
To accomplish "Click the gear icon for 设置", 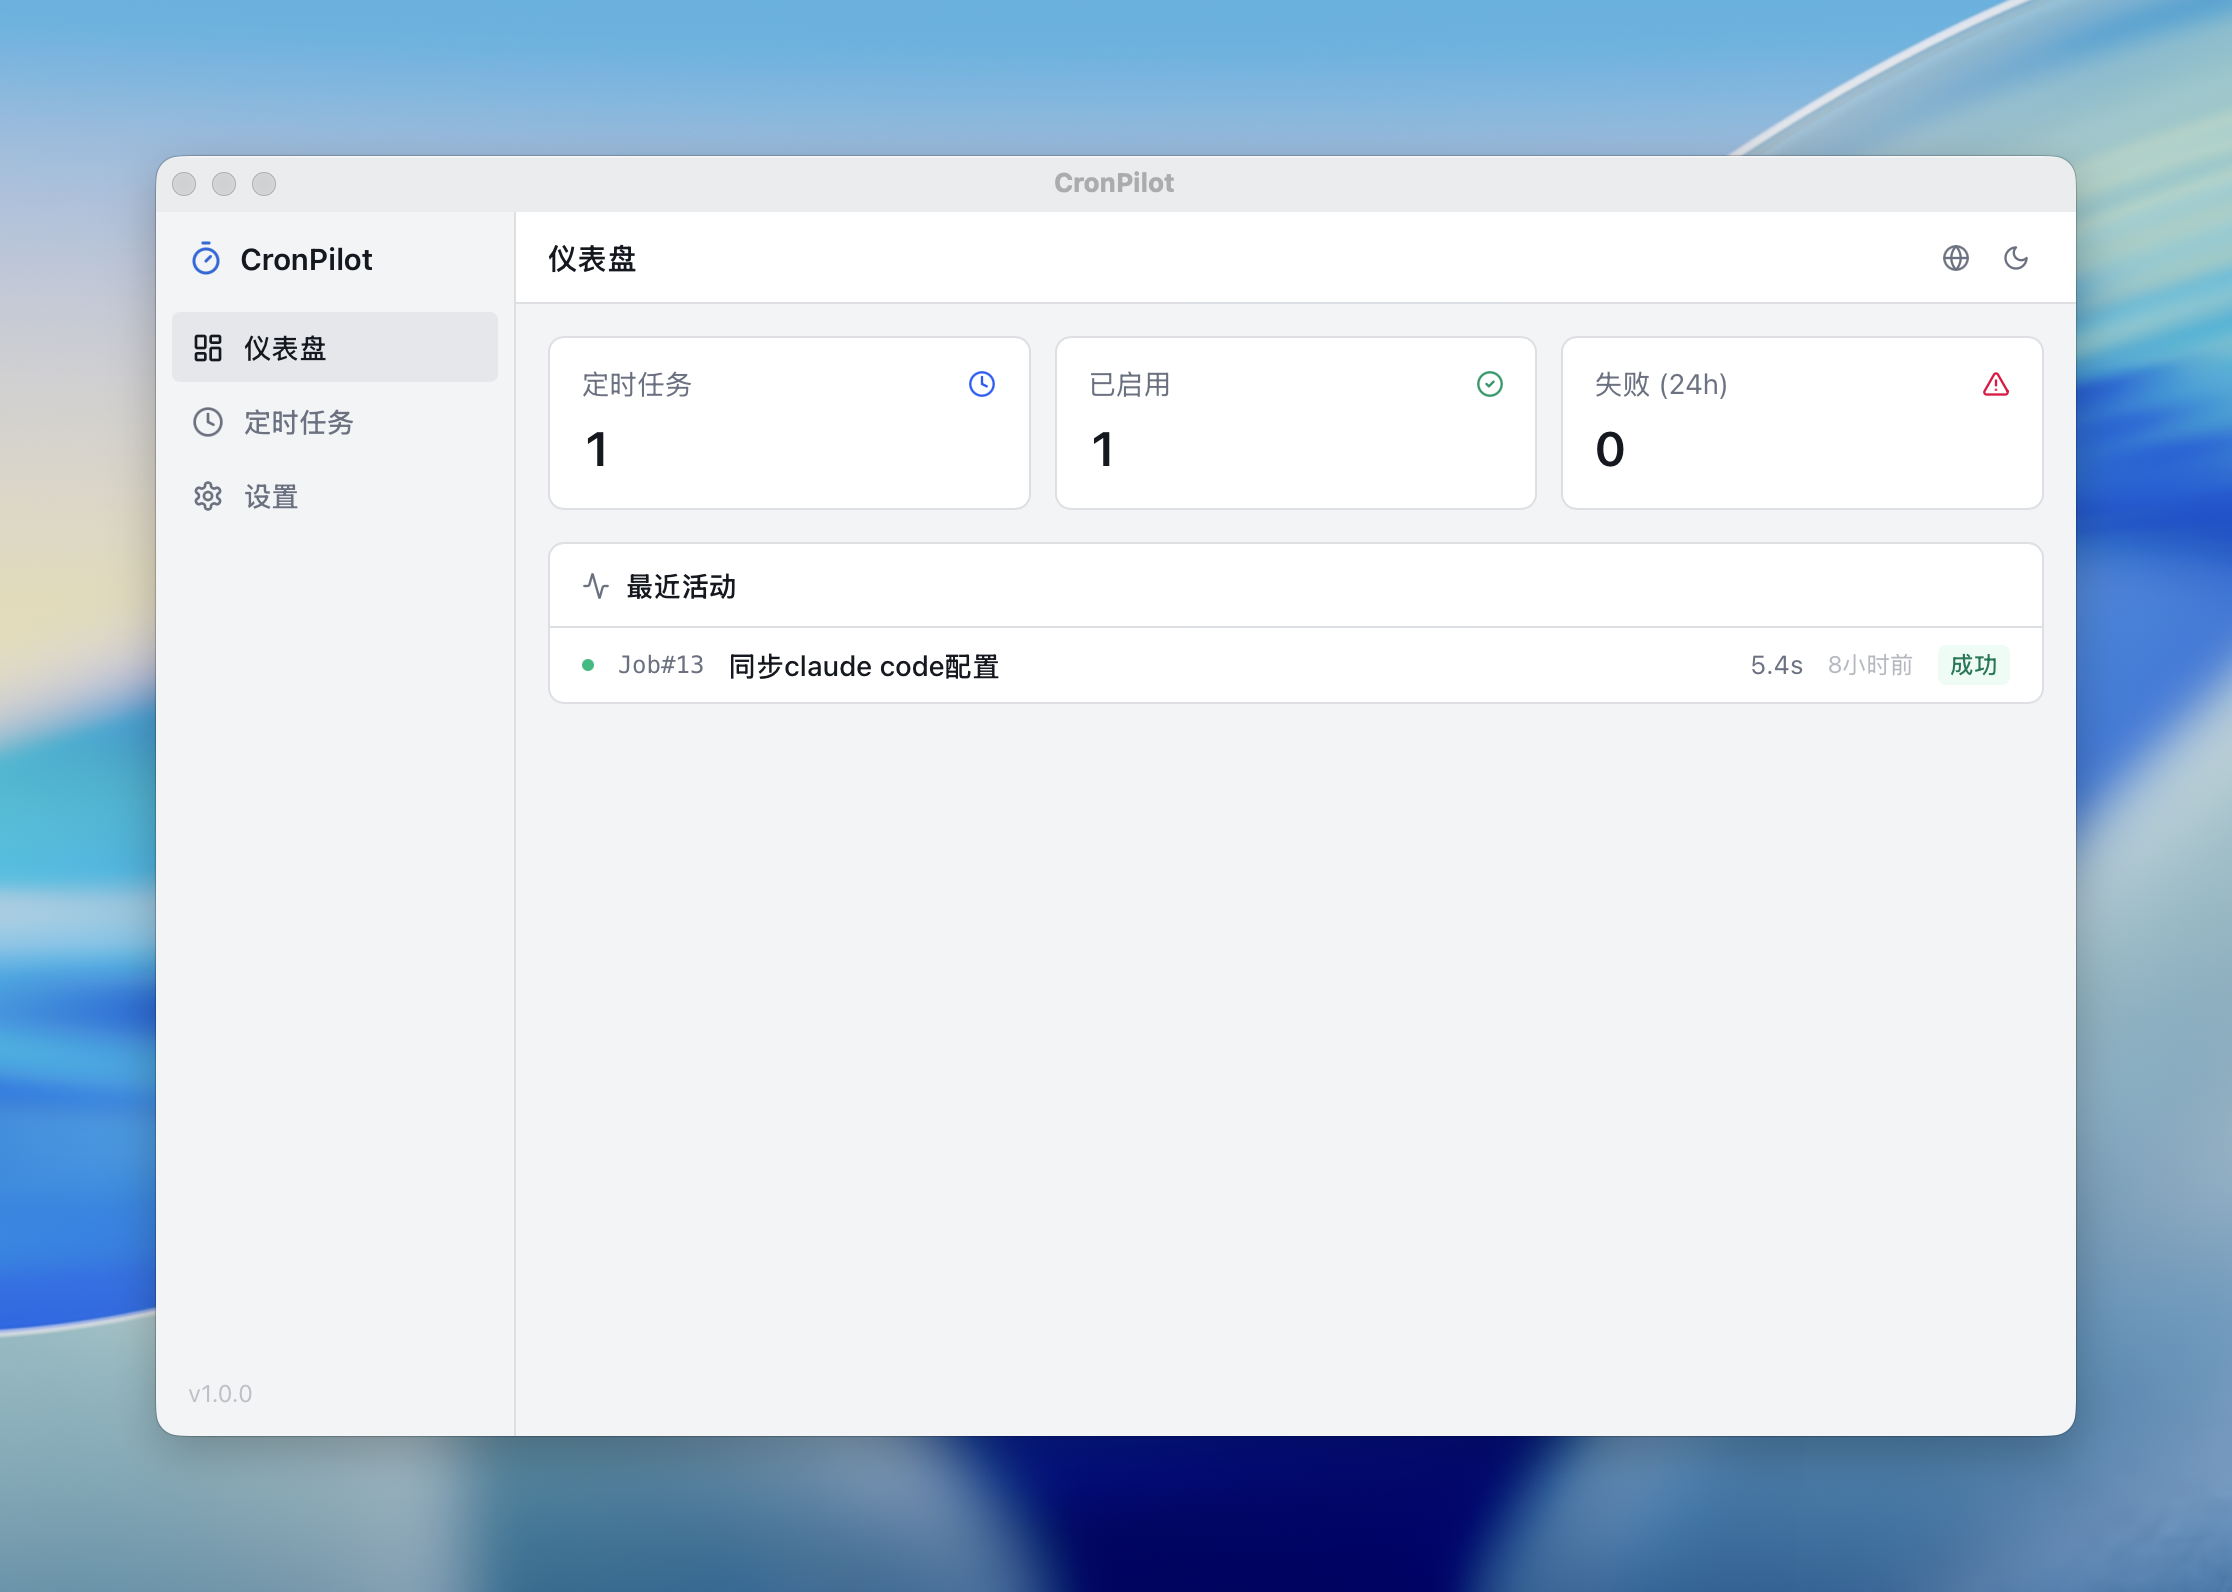I will [x=208, y=496].
